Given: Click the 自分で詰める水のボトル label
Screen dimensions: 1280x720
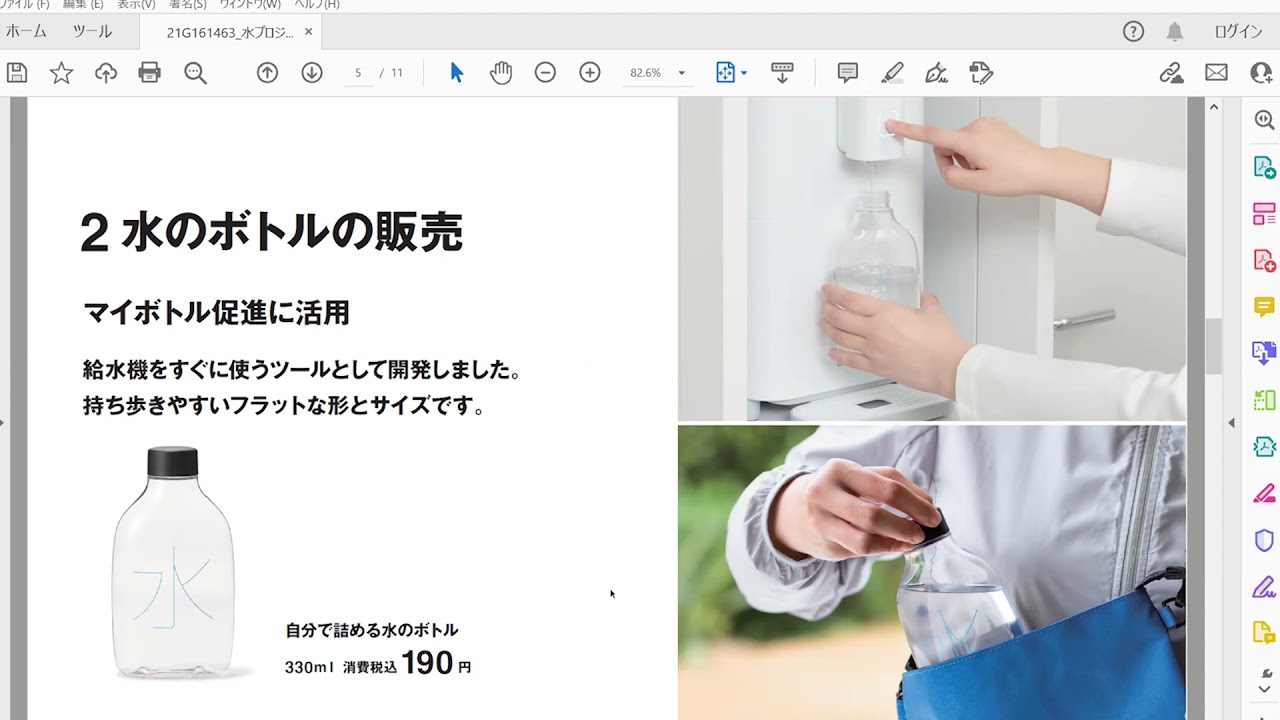Looking at the screenshot, I should tap(372, 630).
